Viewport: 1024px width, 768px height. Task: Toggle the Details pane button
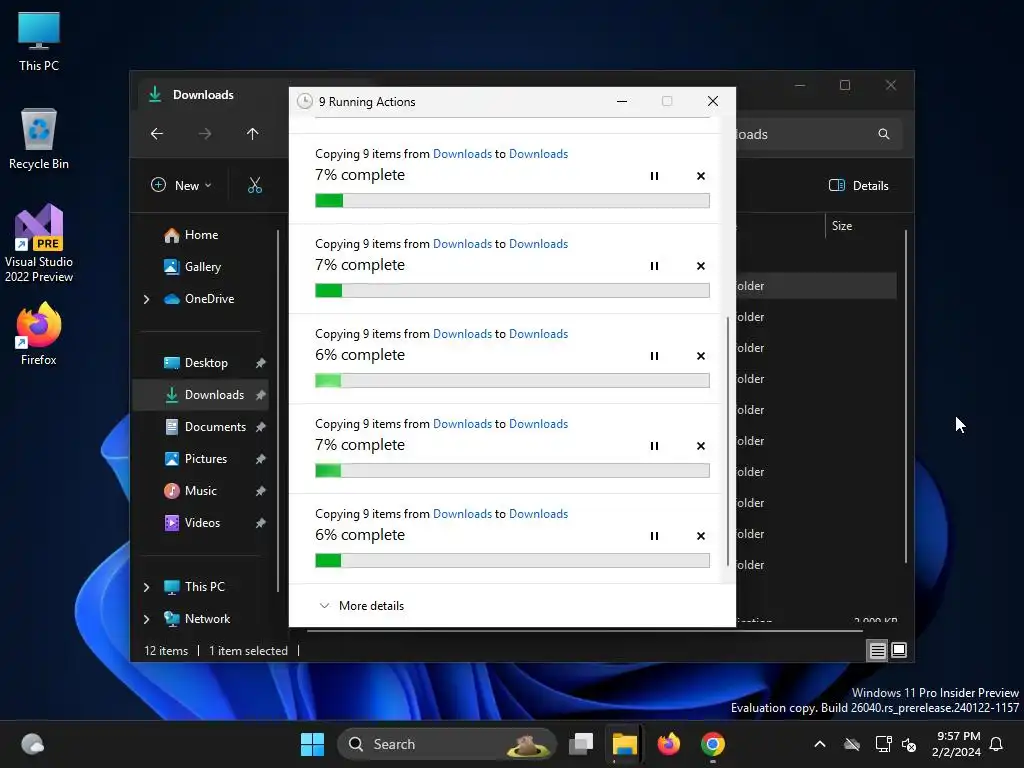859,185
